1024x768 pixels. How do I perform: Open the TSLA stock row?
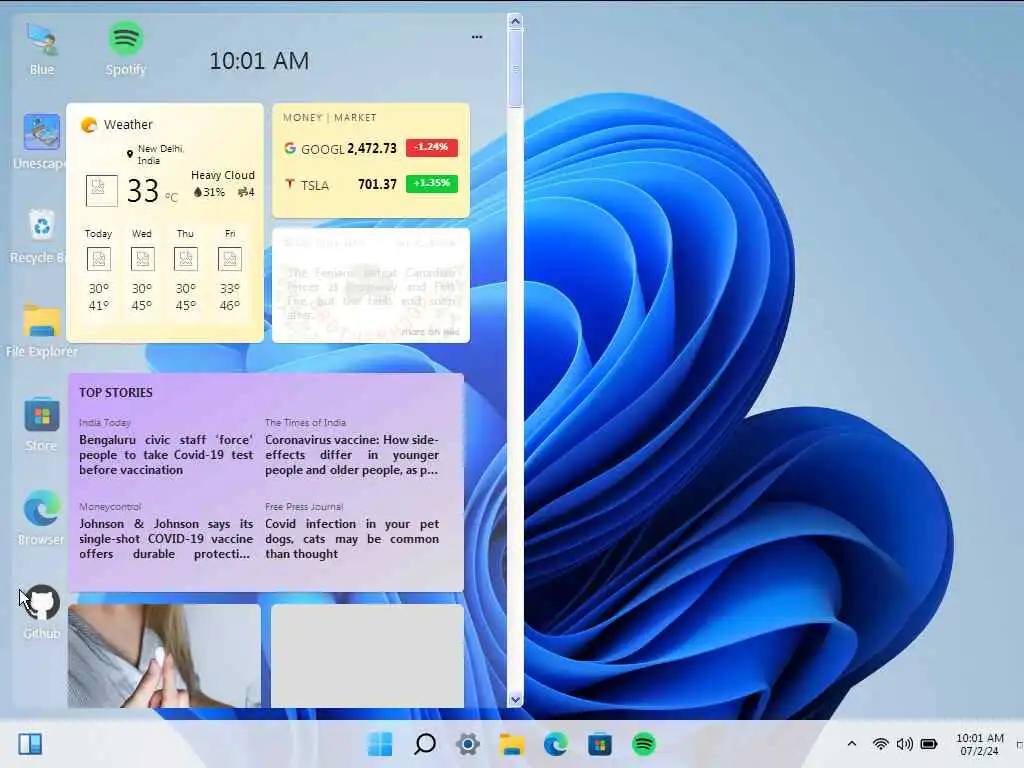pos(371,185)
